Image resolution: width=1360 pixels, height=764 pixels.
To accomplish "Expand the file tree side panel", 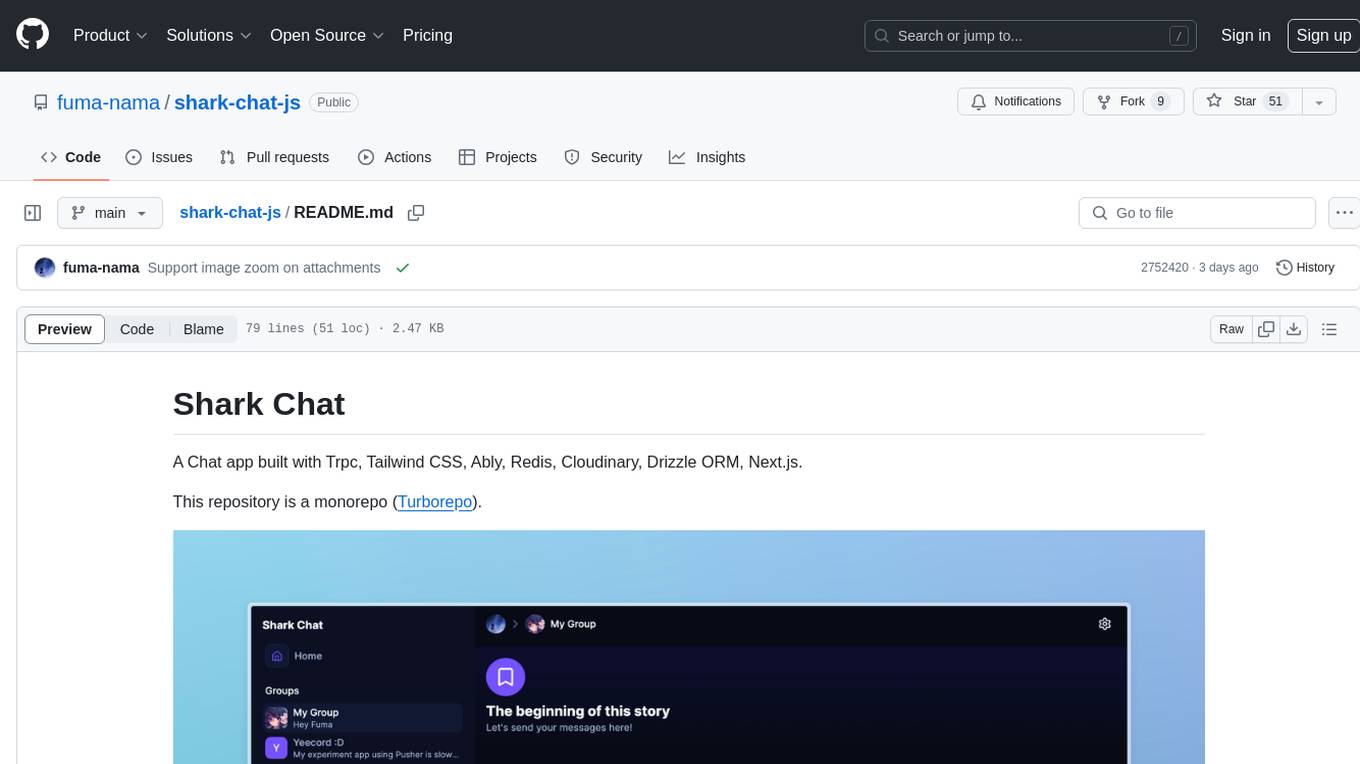I will point(32,213).
